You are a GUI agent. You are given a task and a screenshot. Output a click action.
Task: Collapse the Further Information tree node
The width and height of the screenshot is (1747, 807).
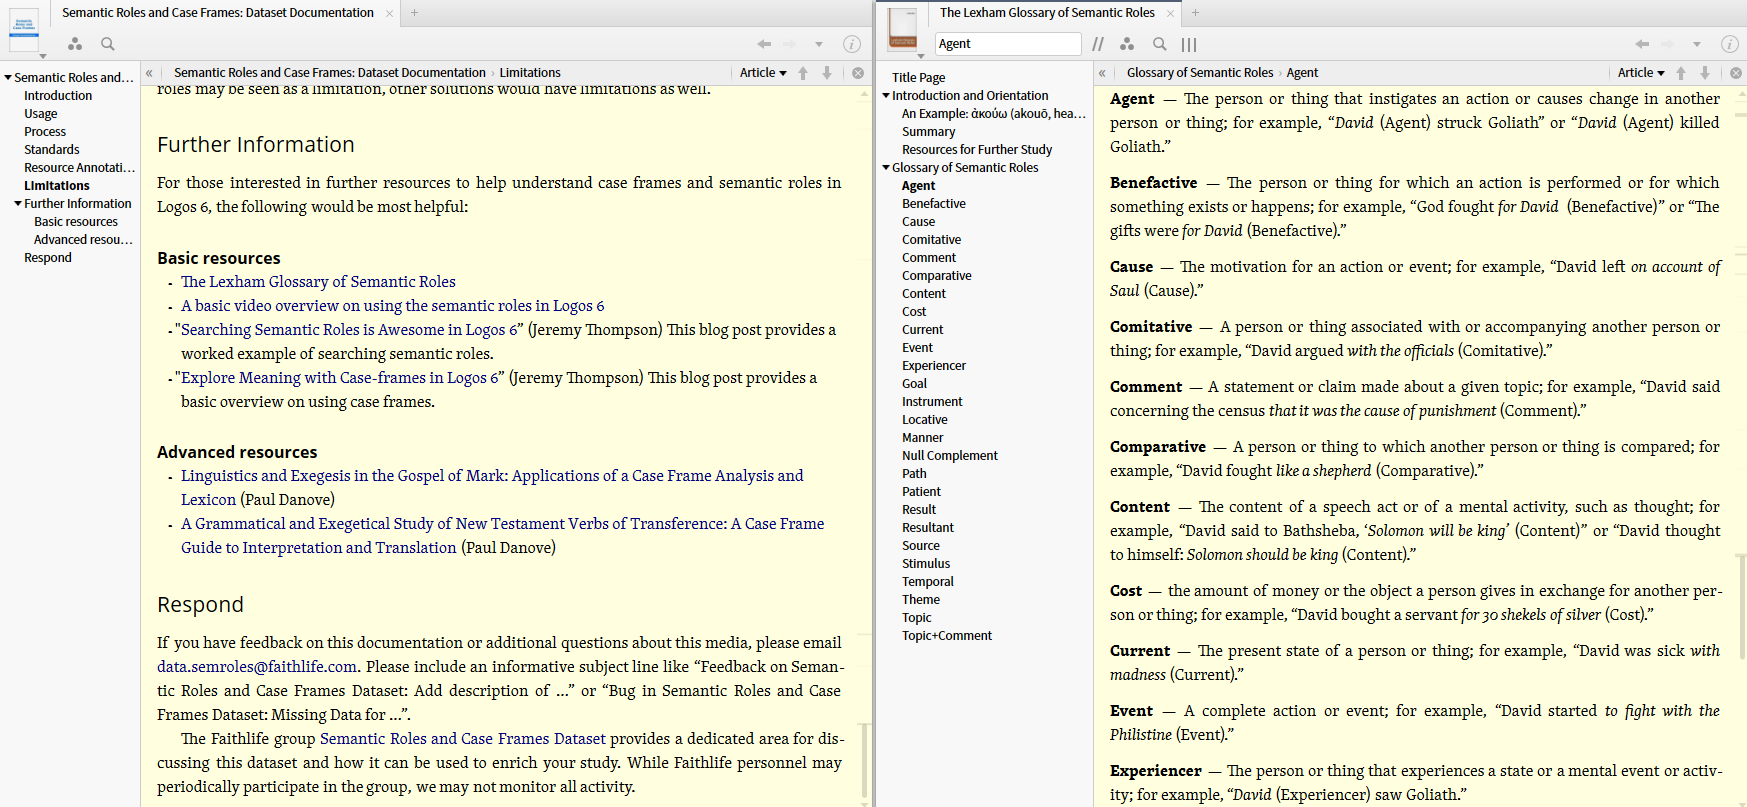click(18, 204)
